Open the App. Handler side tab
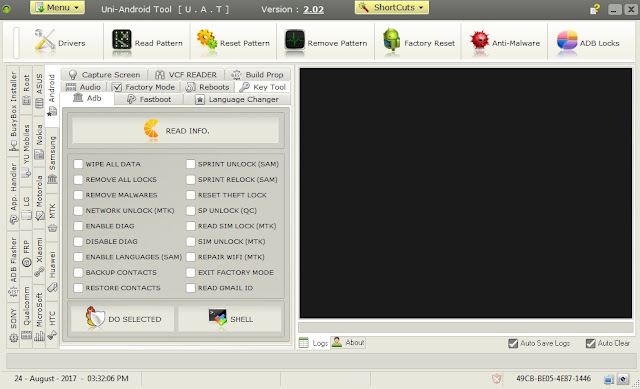 (13, 193)
